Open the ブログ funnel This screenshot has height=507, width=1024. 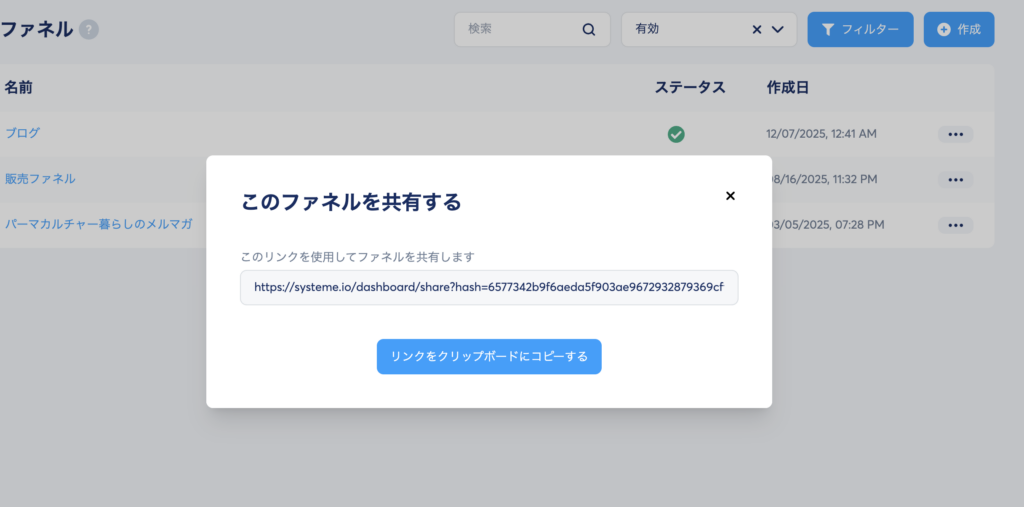(x=22, y=133)
